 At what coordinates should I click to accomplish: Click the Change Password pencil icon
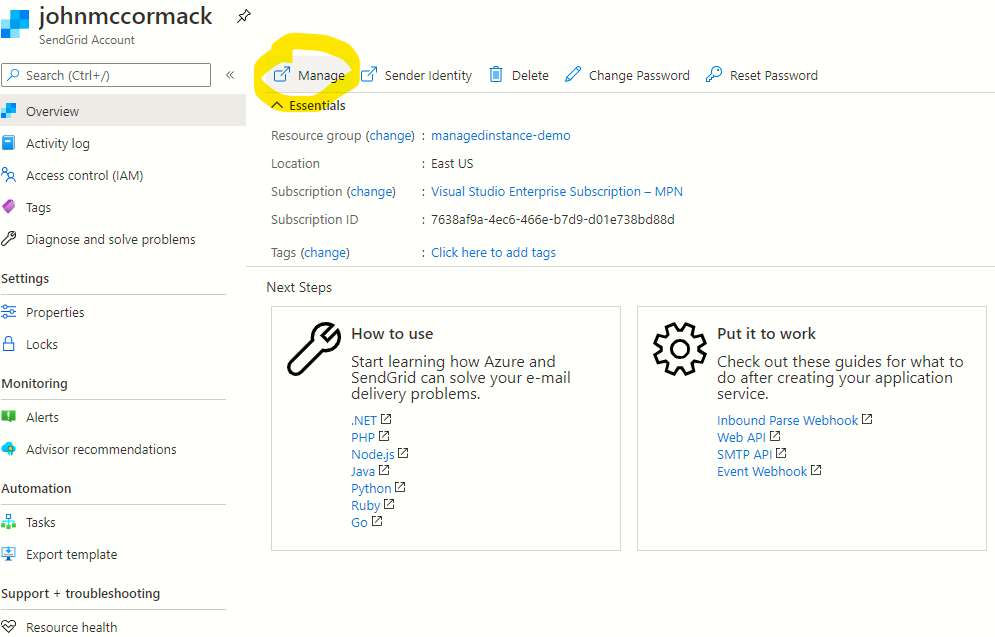pos(572,74)
